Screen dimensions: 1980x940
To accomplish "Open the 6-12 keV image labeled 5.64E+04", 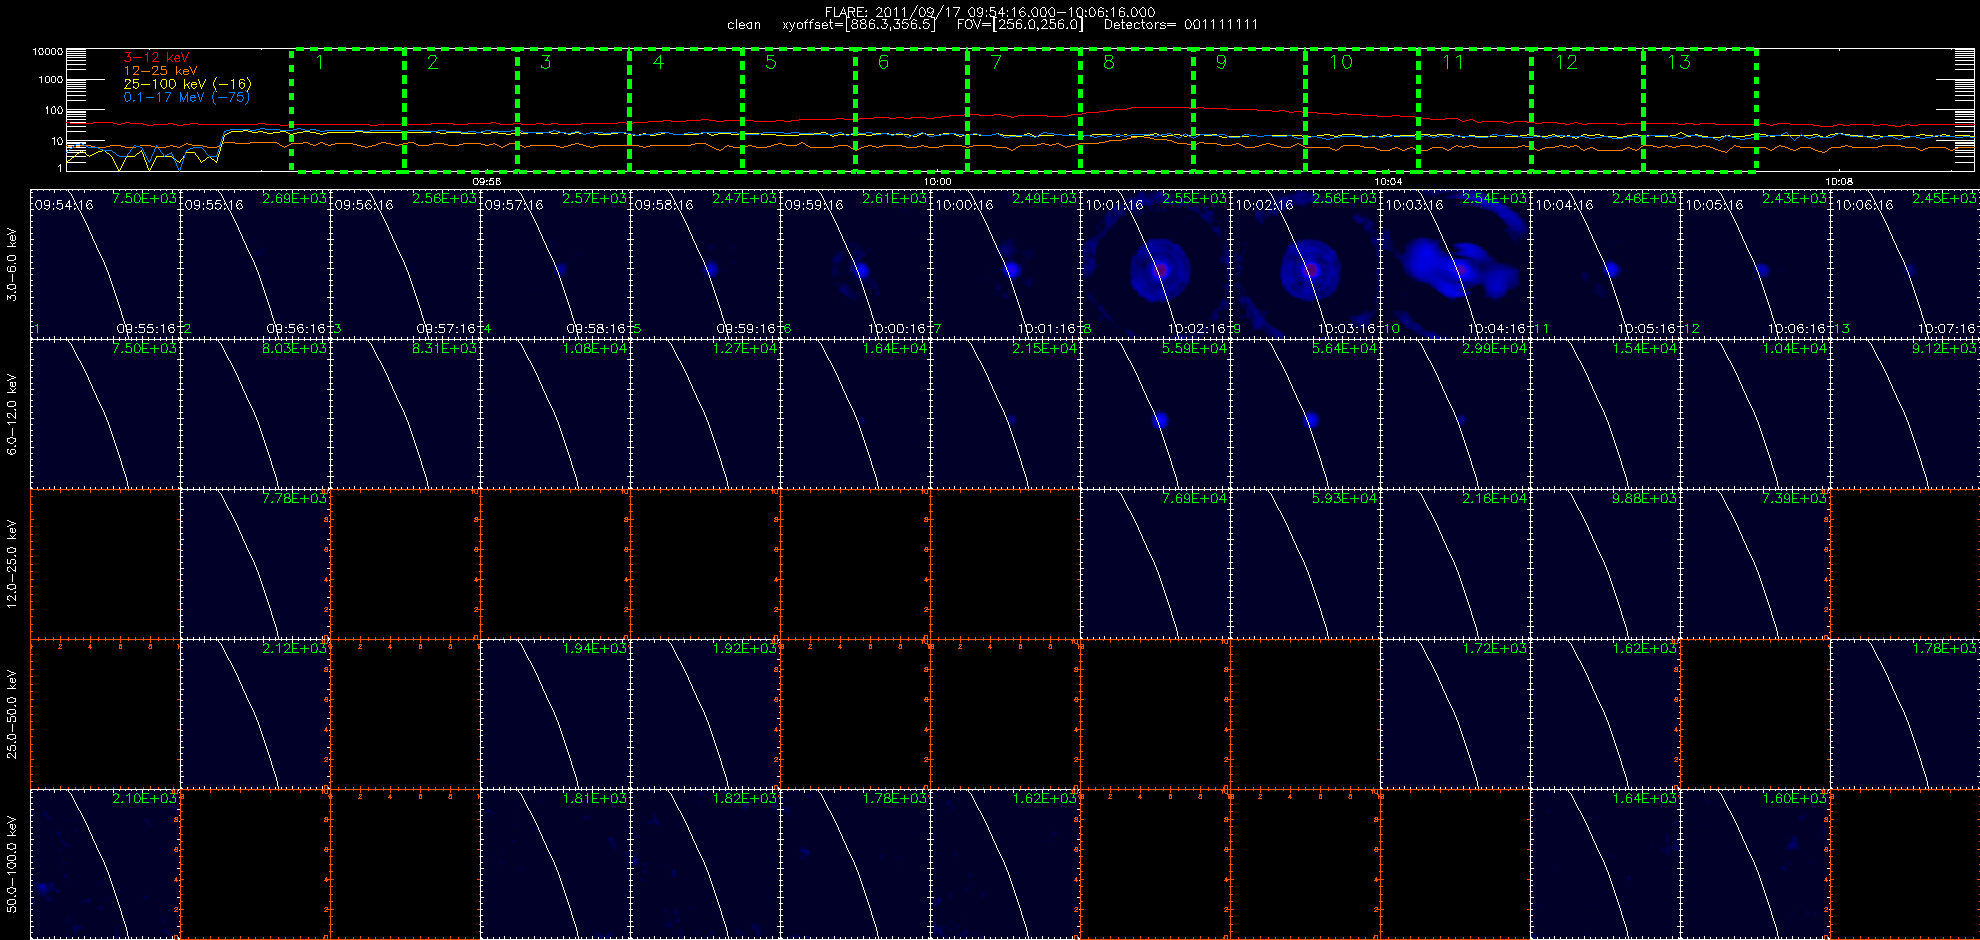I will pos(1305,414).
